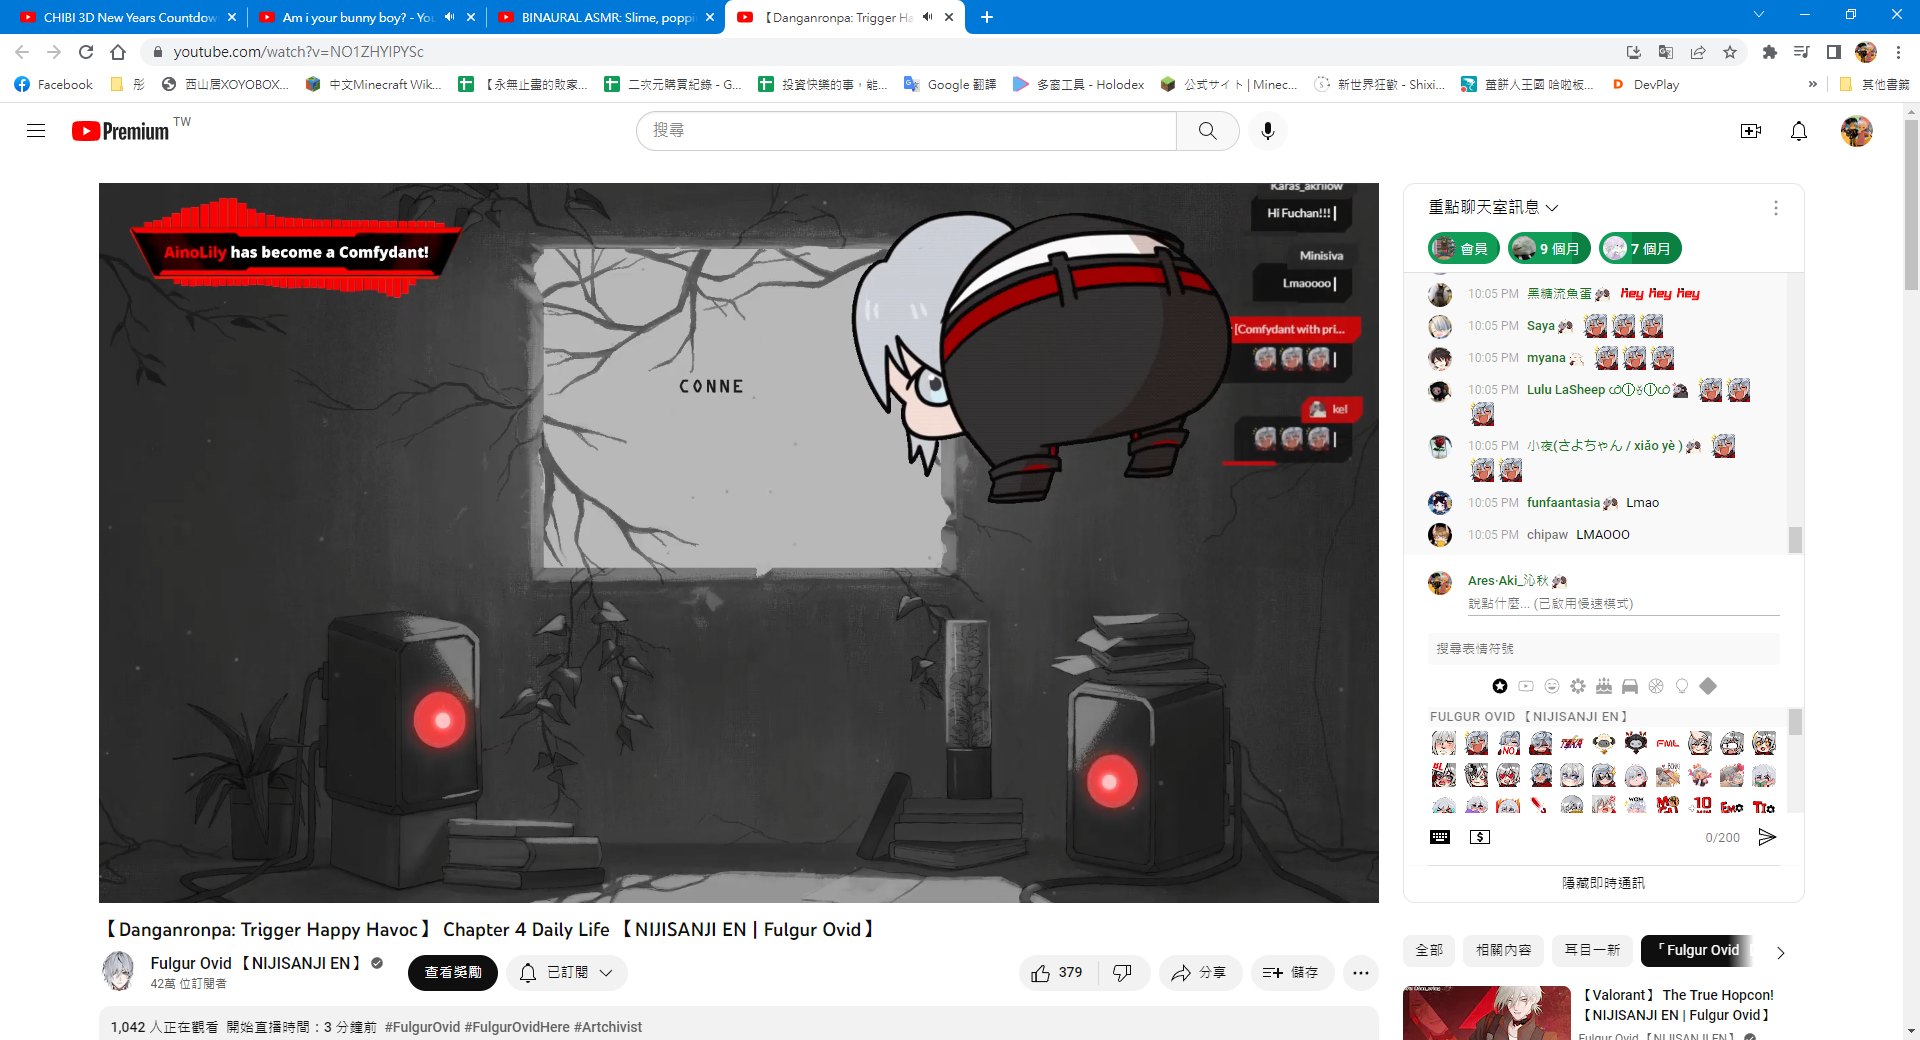Select the YouTube emoji category icon
Screen dimensions: 1920x1040
pyautogui.click(x=1525, y=686)
